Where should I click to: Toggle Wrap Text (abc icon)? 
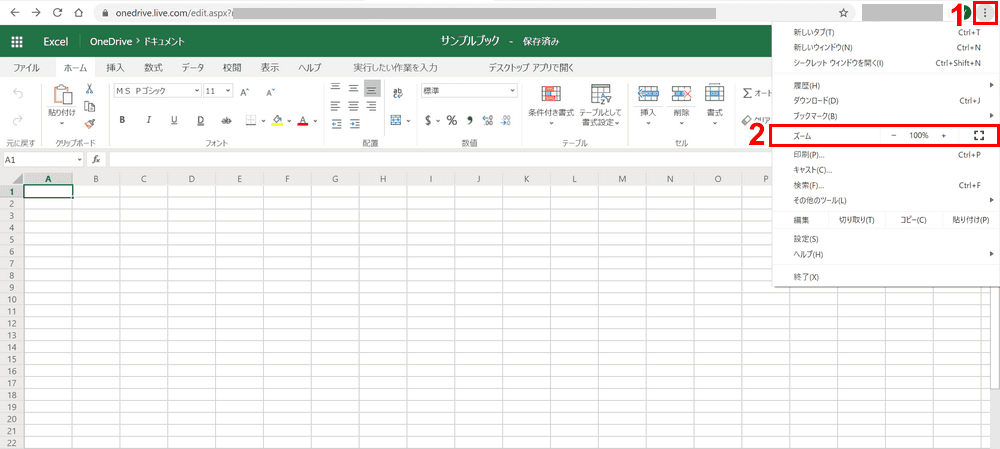click(397, 93)
